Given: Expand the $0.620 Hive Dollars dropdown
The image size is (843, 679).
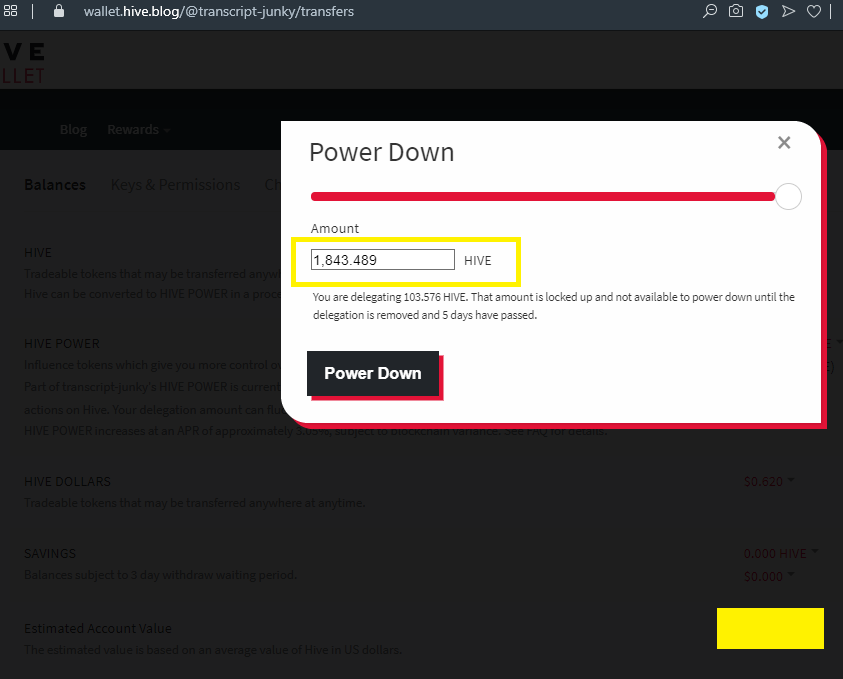Looking at the screenshot, I should point(769,481).
